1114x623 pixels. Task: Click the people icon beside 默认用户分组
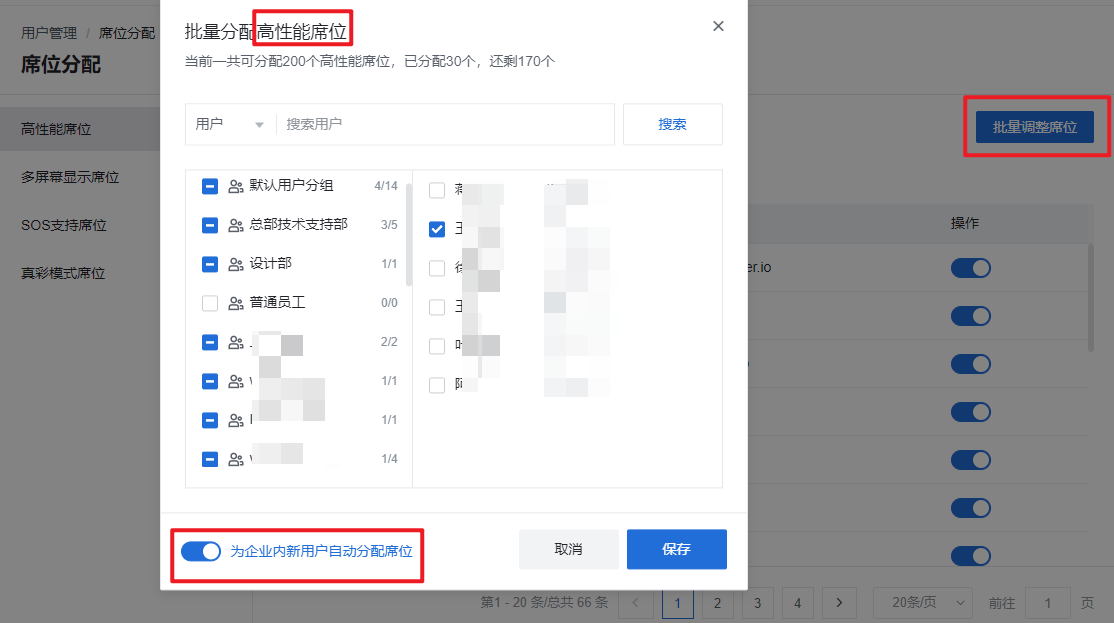tap(236, 186)
